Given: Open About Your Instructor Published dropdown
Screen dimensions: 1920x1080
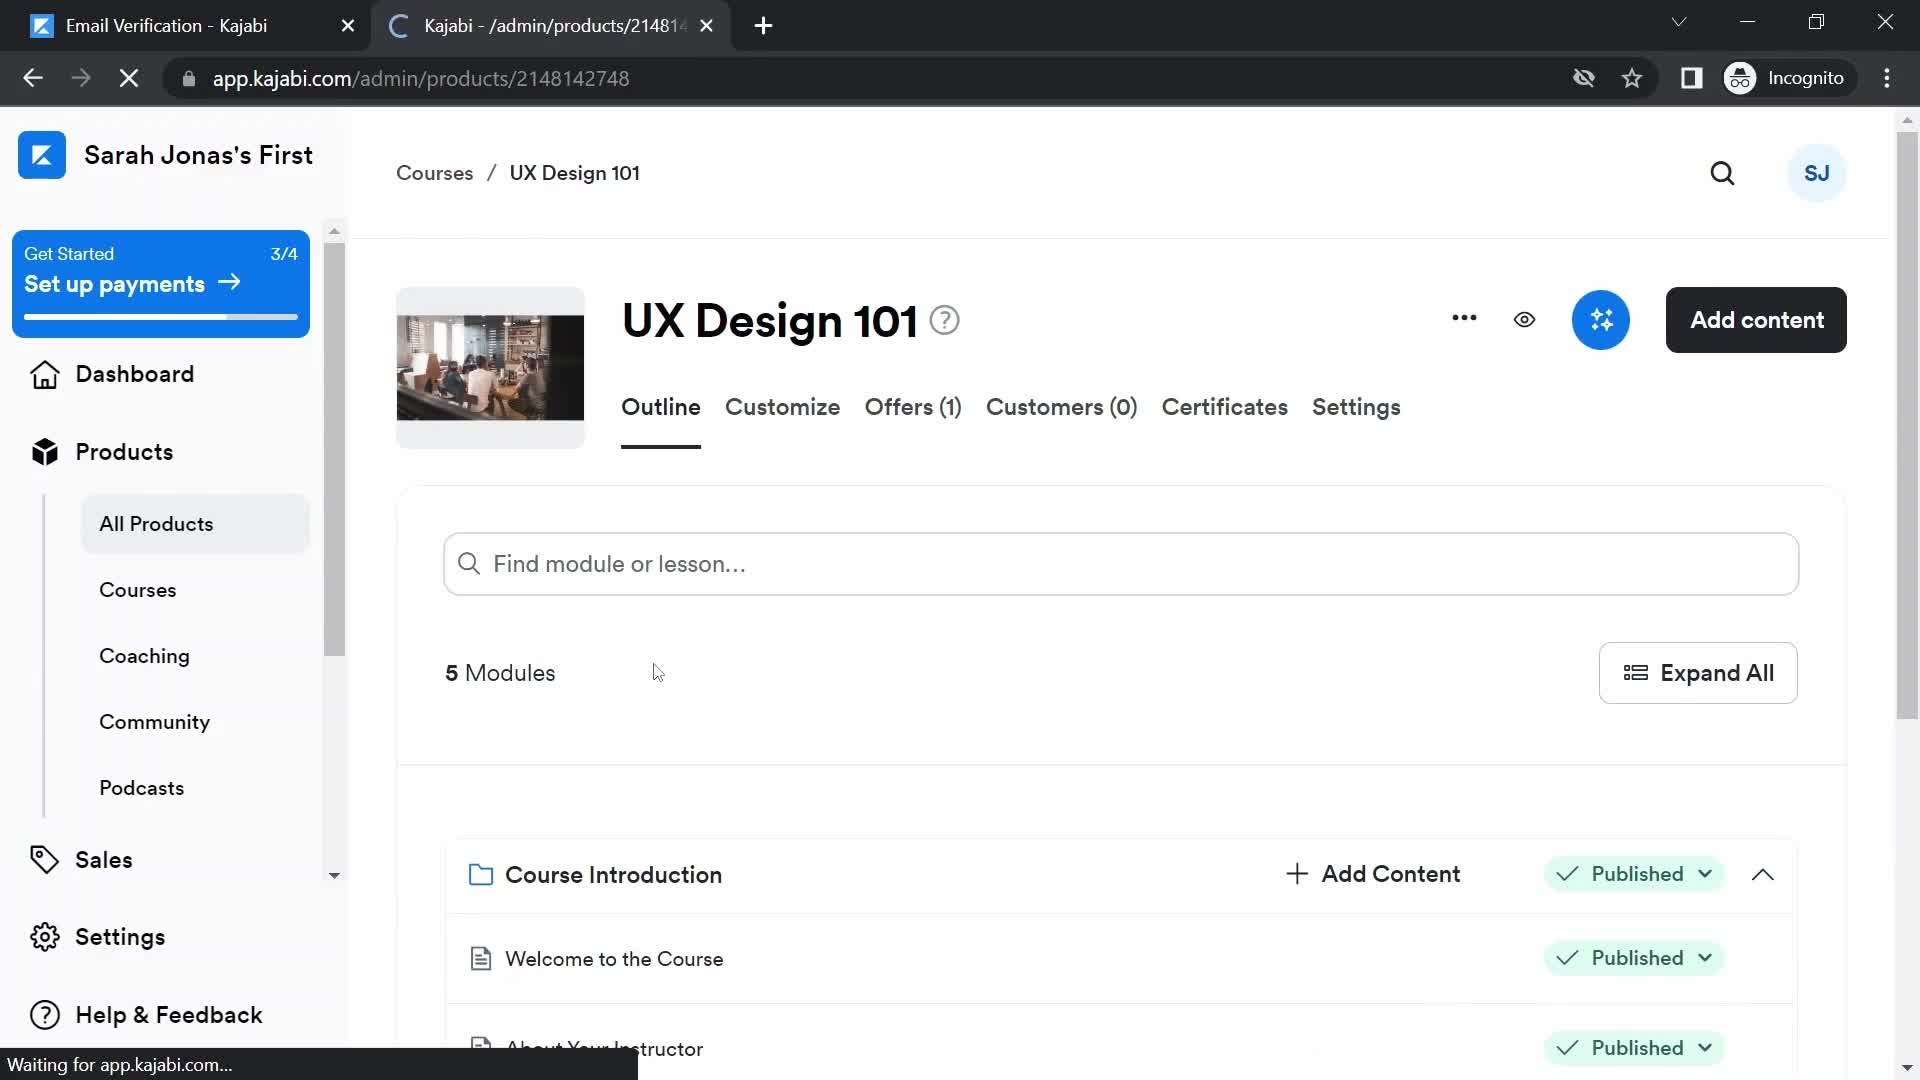Looking at the screenshot, I should click(x=1634, y=1048).
